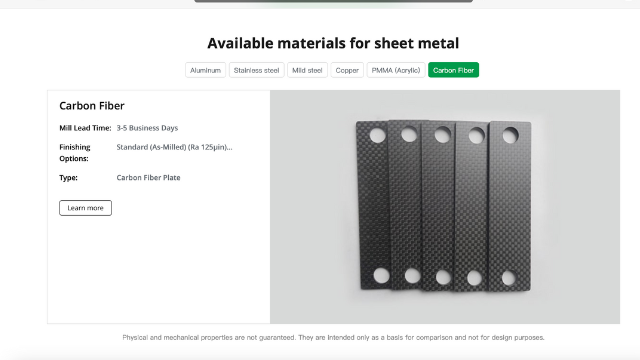Click the rightmost carbon fiber plate in photo

(510, 206)
